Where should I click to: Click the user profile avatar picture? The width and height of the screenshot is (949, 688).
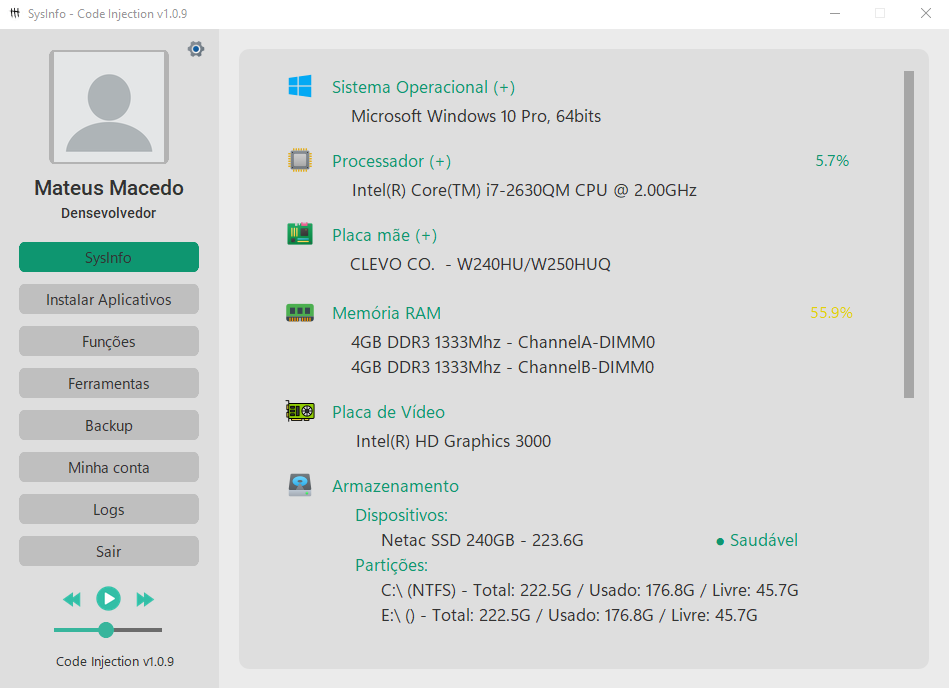coord(109,107)
